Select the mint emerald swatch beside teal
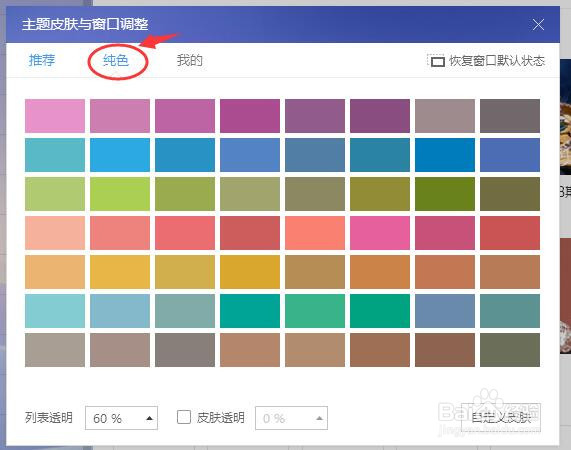The width and height of the screenshot is (571, 450). pos(315,311)
